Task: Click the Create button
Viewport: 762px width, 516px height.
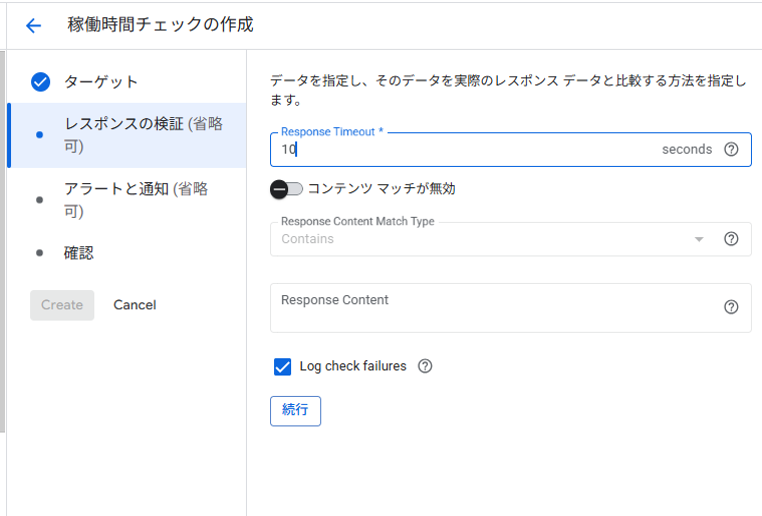Action: coord(62,305)
